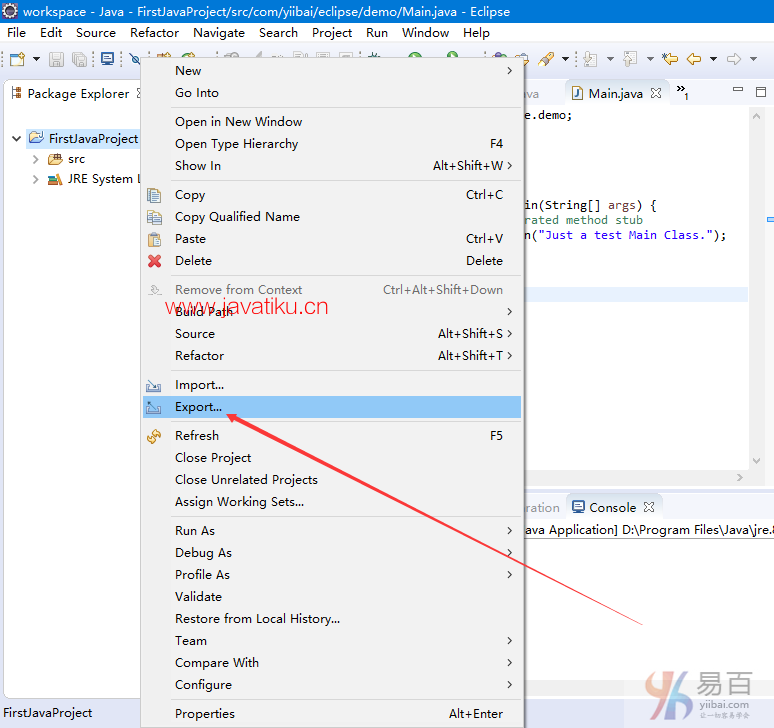The image size is (774, 728).
Task: Select Close Unrelated Projects
Action: pyautogui.click(x=332, y=480)
